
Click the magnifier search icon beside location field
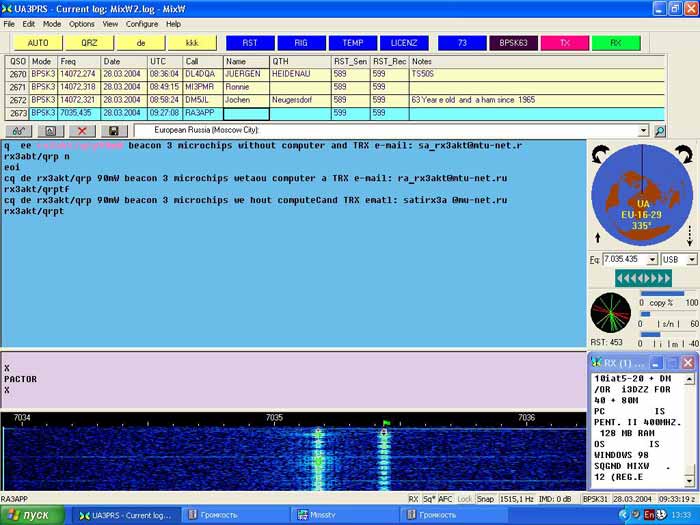pos(660,131)
